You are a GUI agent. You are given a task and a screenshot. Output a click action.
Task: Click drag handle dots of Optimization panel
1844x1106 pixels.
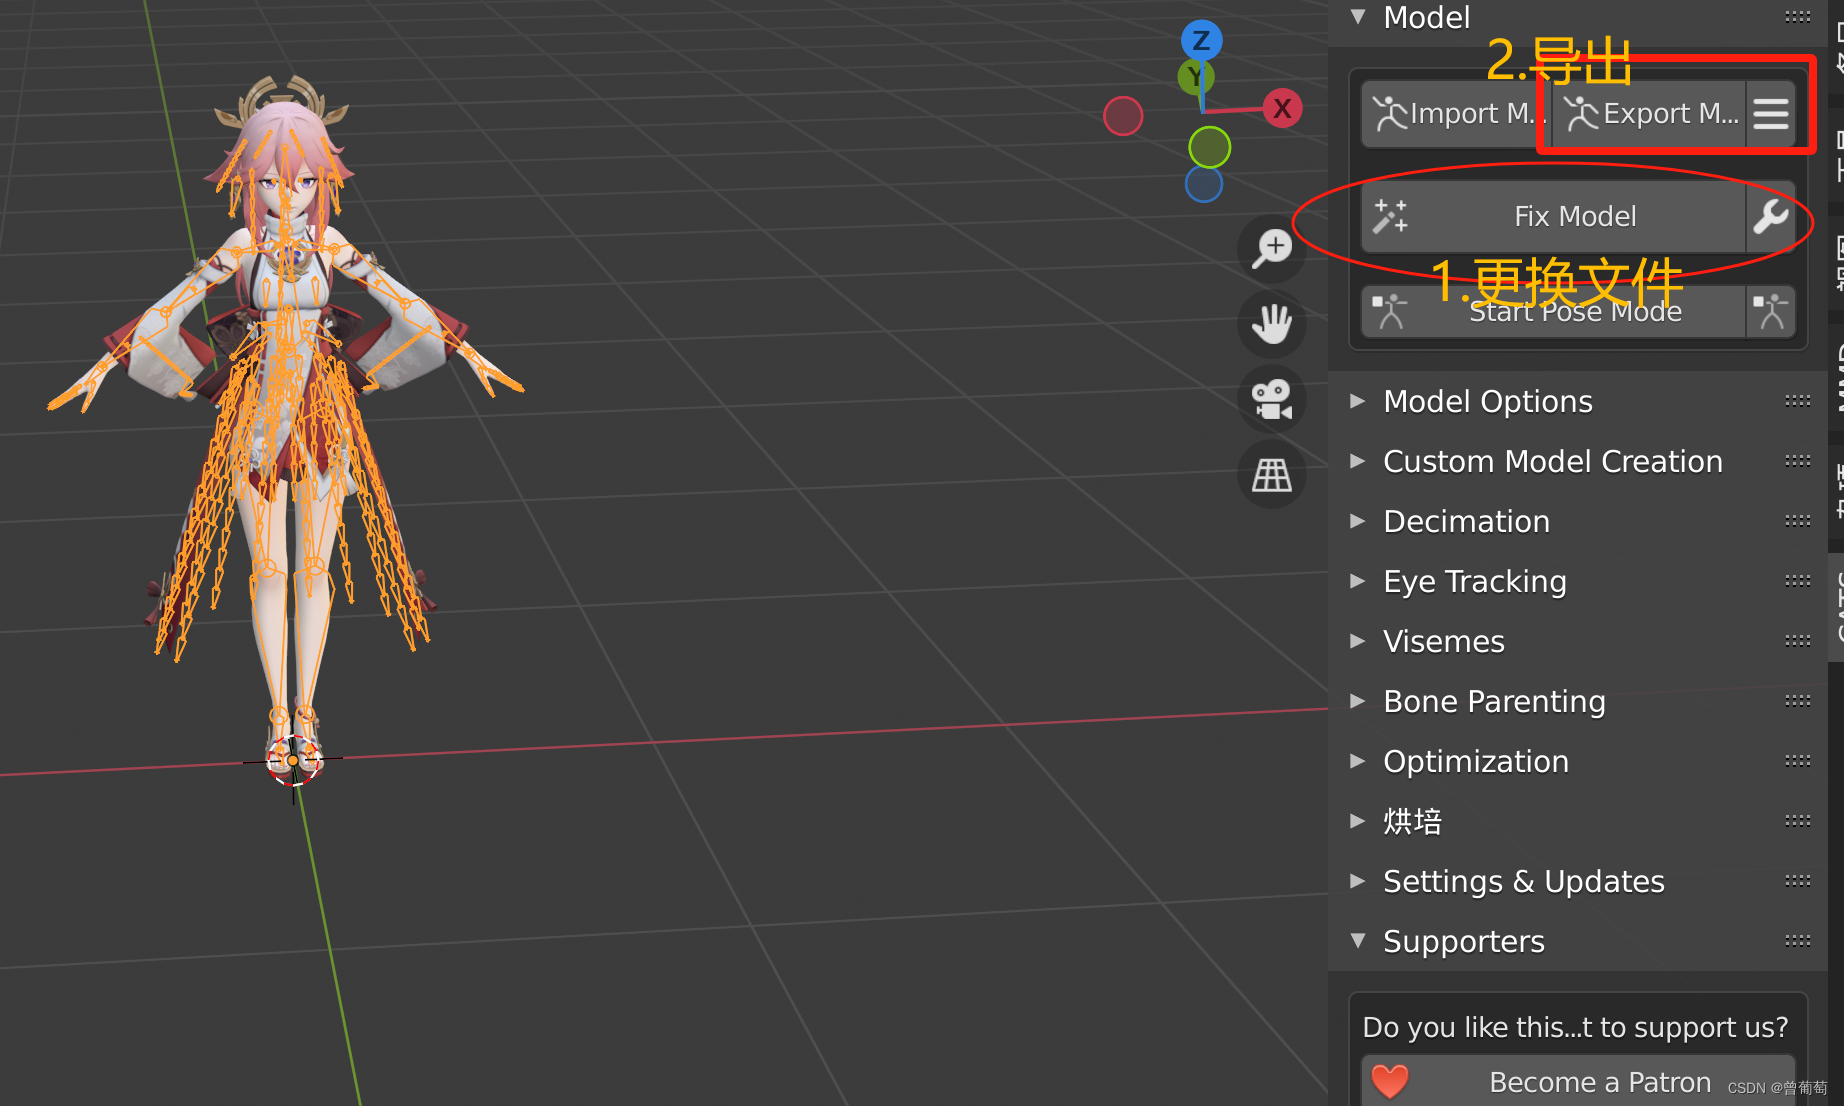(x=1798, y=761)
